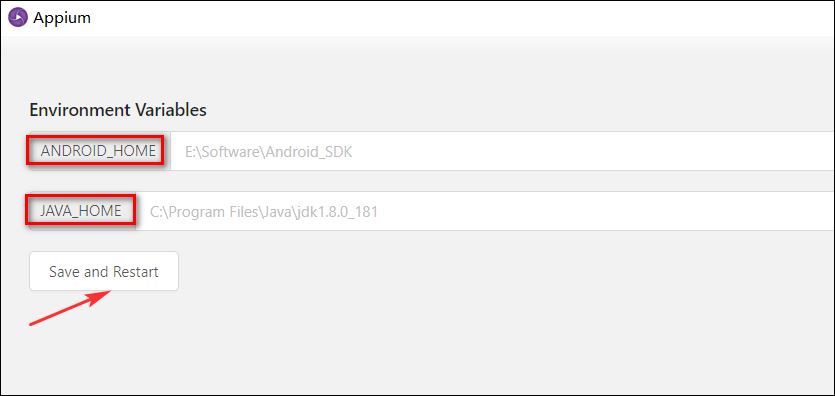
Task: Click the word Variables in the section heading
Action: point(170,110)
